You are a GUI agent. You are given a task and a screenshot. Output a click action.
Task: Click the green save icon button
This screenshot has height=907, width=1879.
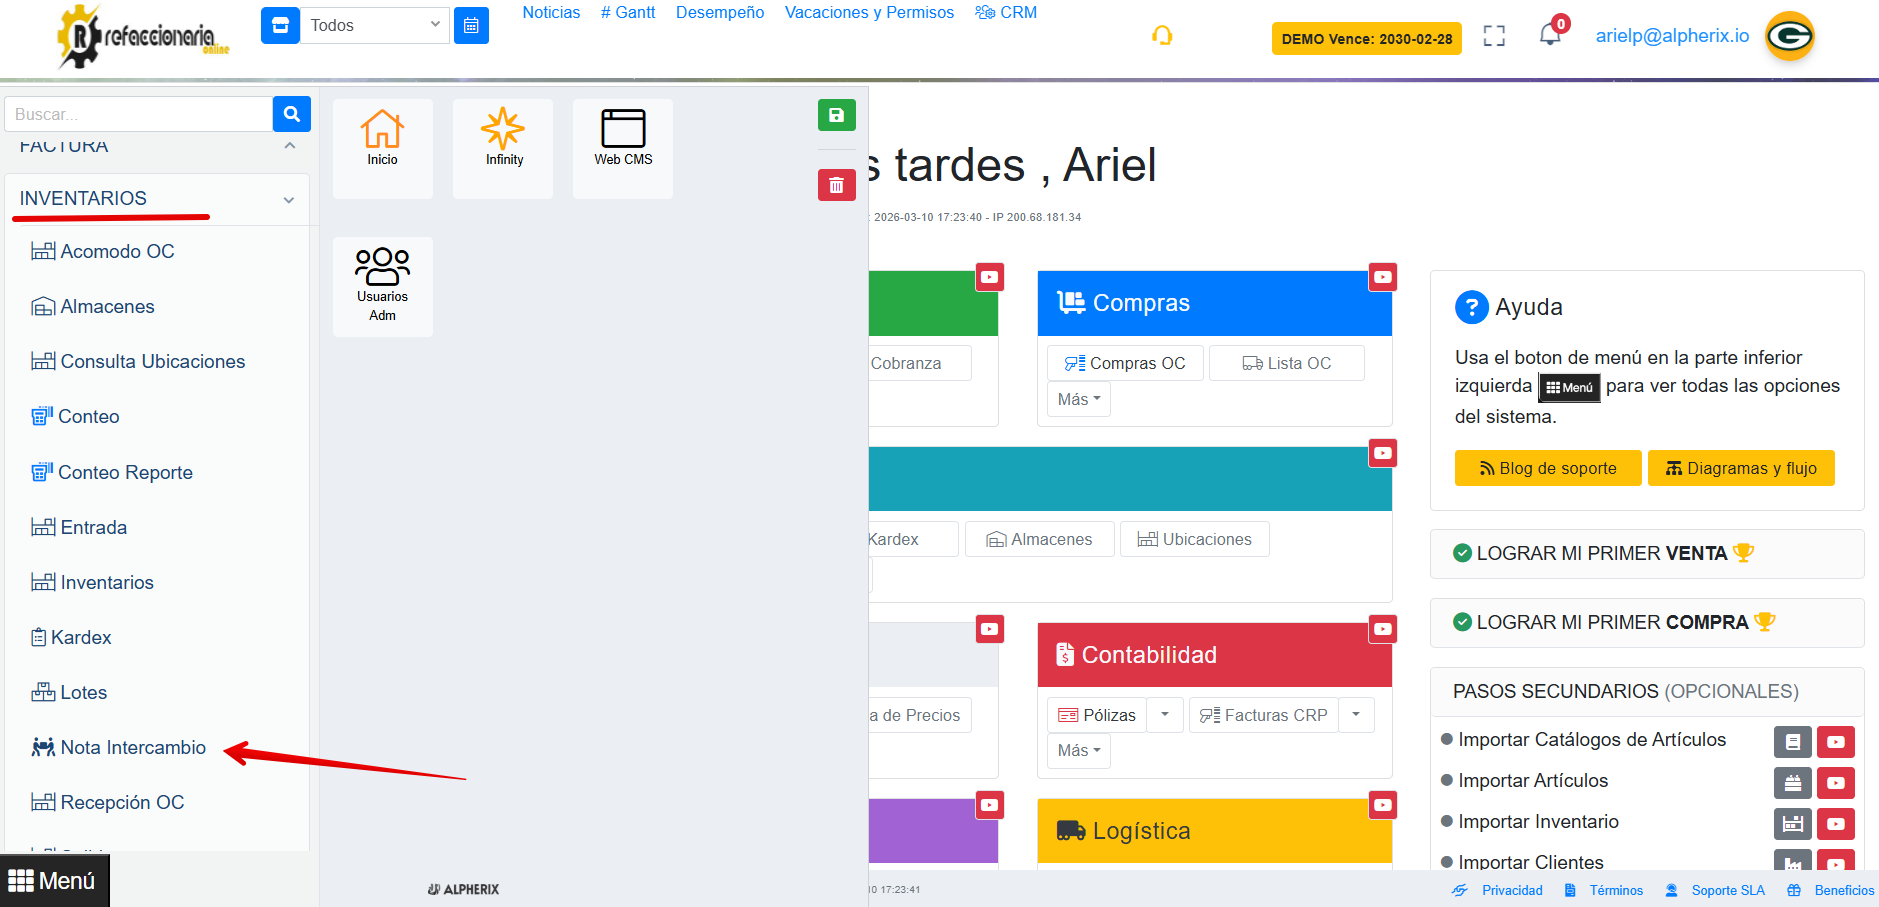coord(836,115)
